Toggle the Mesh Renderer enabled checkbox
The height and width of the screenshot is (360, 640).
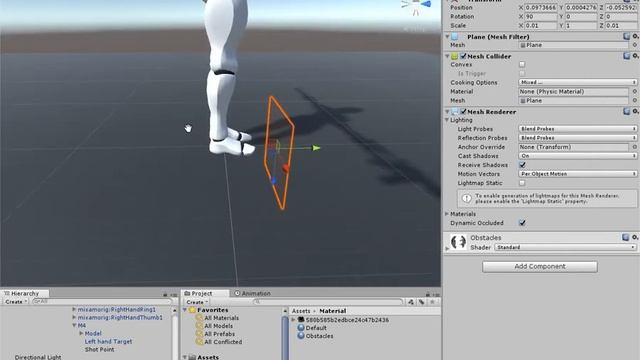463,111
